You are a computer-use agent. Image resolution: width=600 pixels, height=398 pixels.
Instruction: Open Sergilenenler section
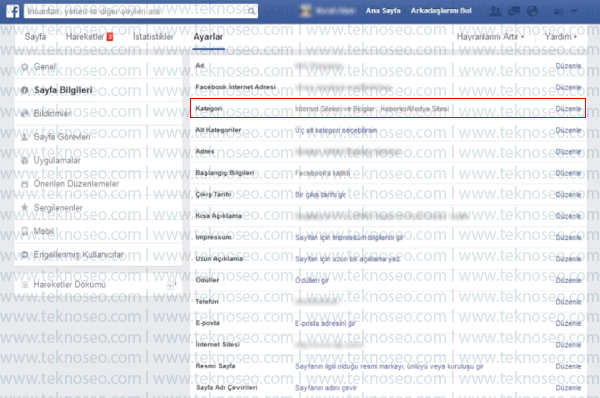98,208
